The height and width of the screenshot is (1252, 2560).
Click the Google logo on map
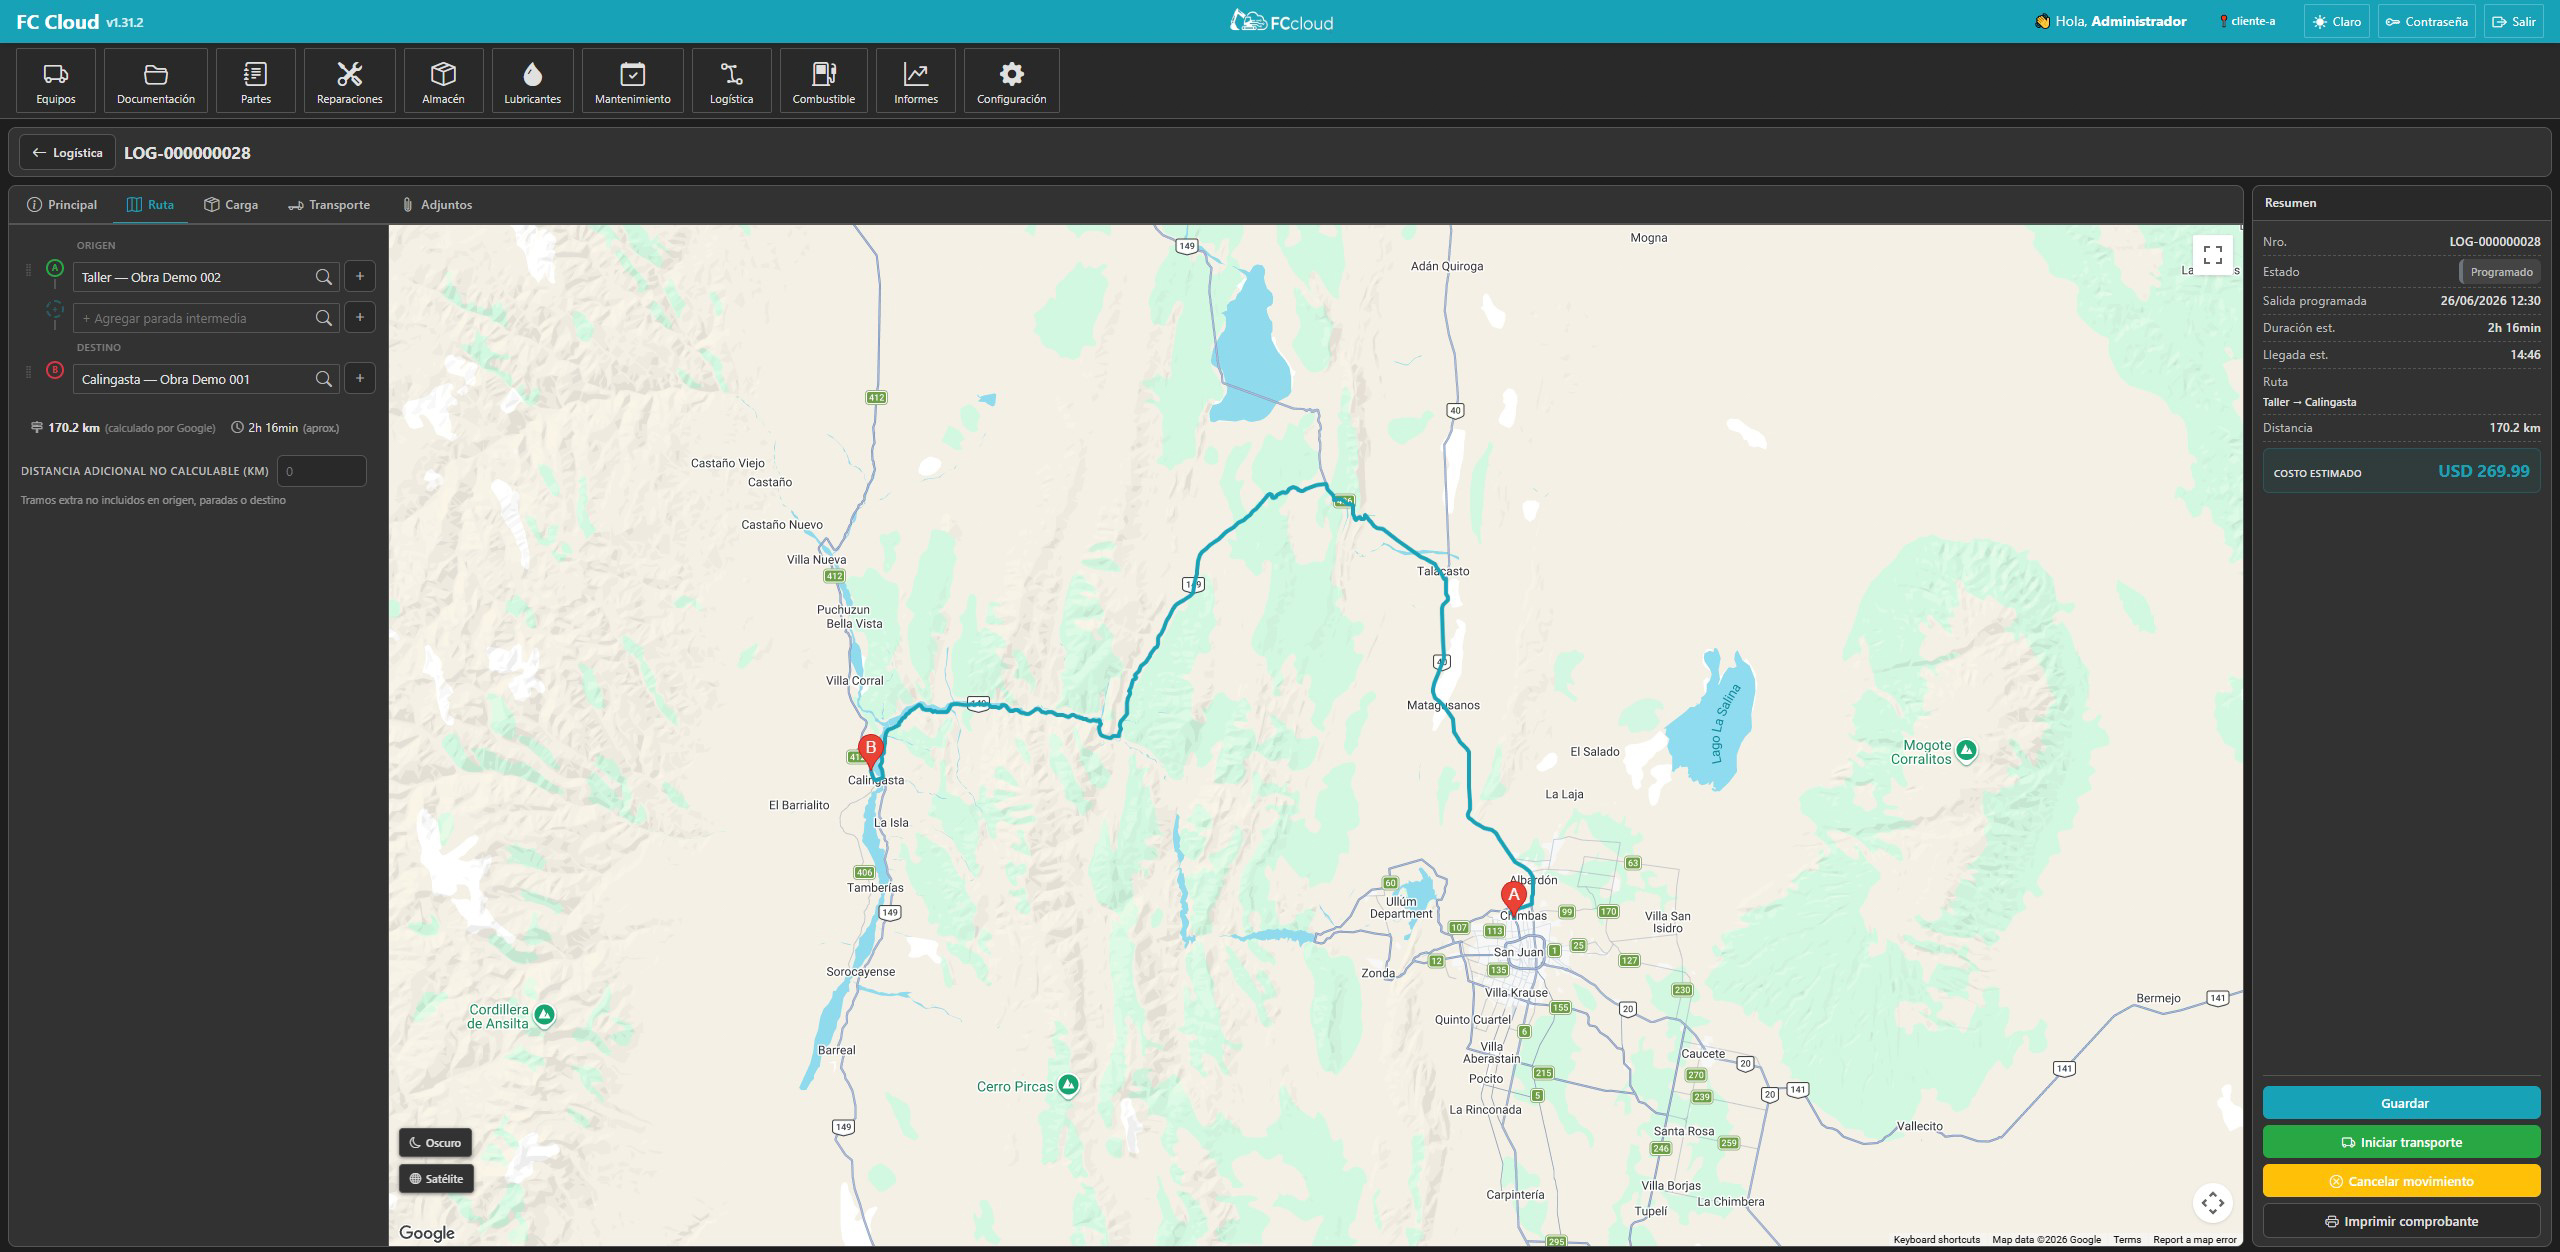pyautogui.click(x=427, y=1233)
